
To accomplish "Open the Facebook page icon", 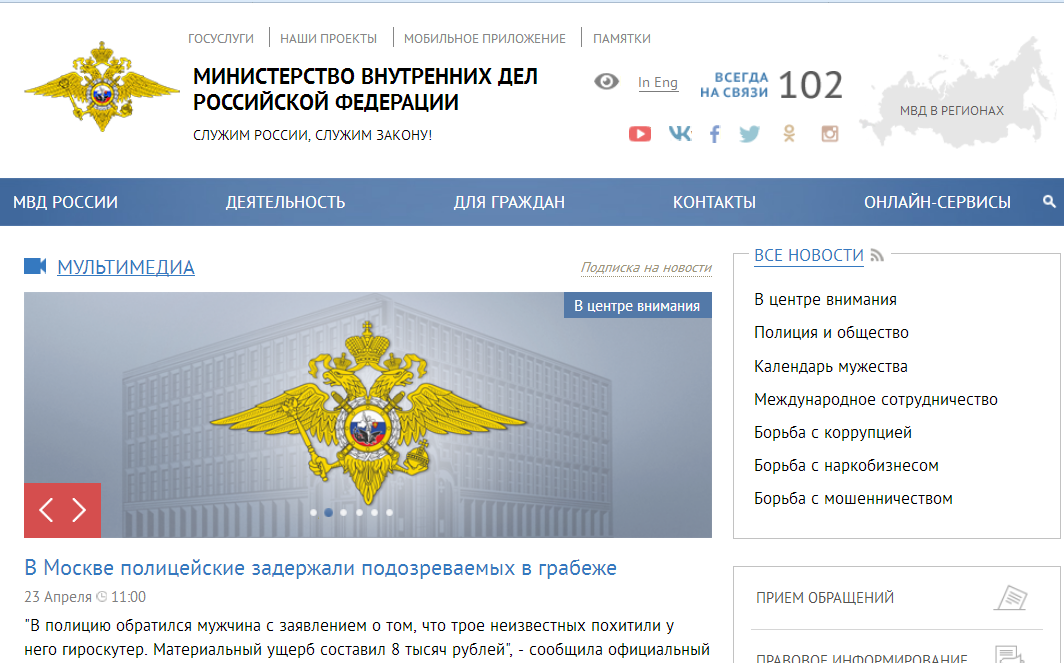I will [715, 134].
